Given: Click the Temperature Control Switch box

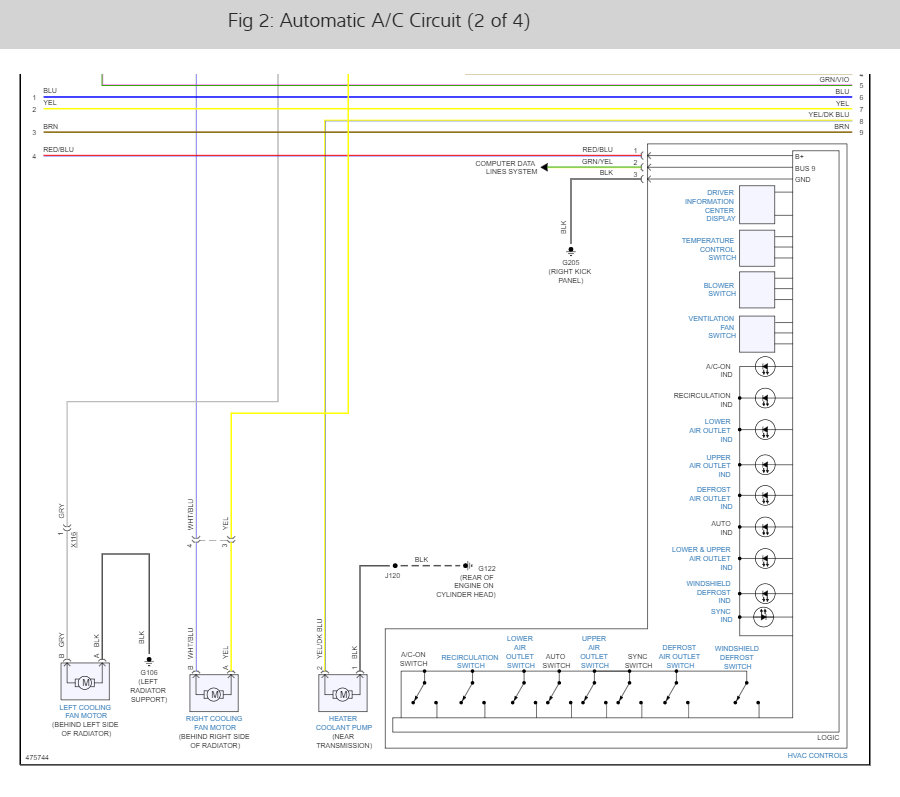Looking at the screenshot, I should tap(757, 248).
